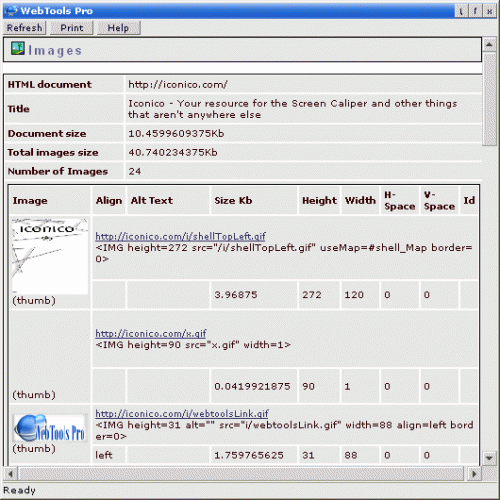Click the 'Align' column header
This screenshot has width=500, height=500.
coord(109,201)
